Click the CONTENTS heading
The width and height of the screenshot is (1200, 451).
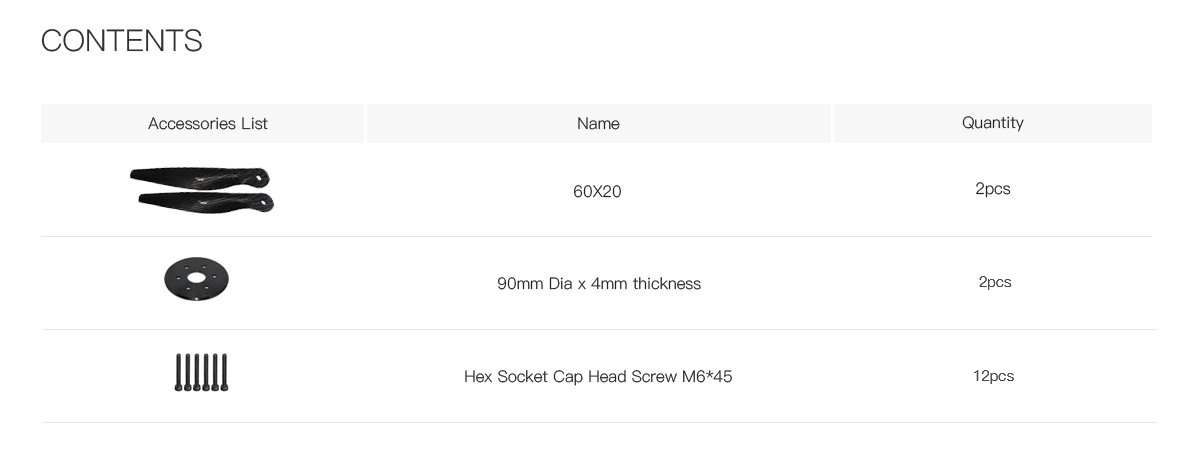tap(121, 41)
